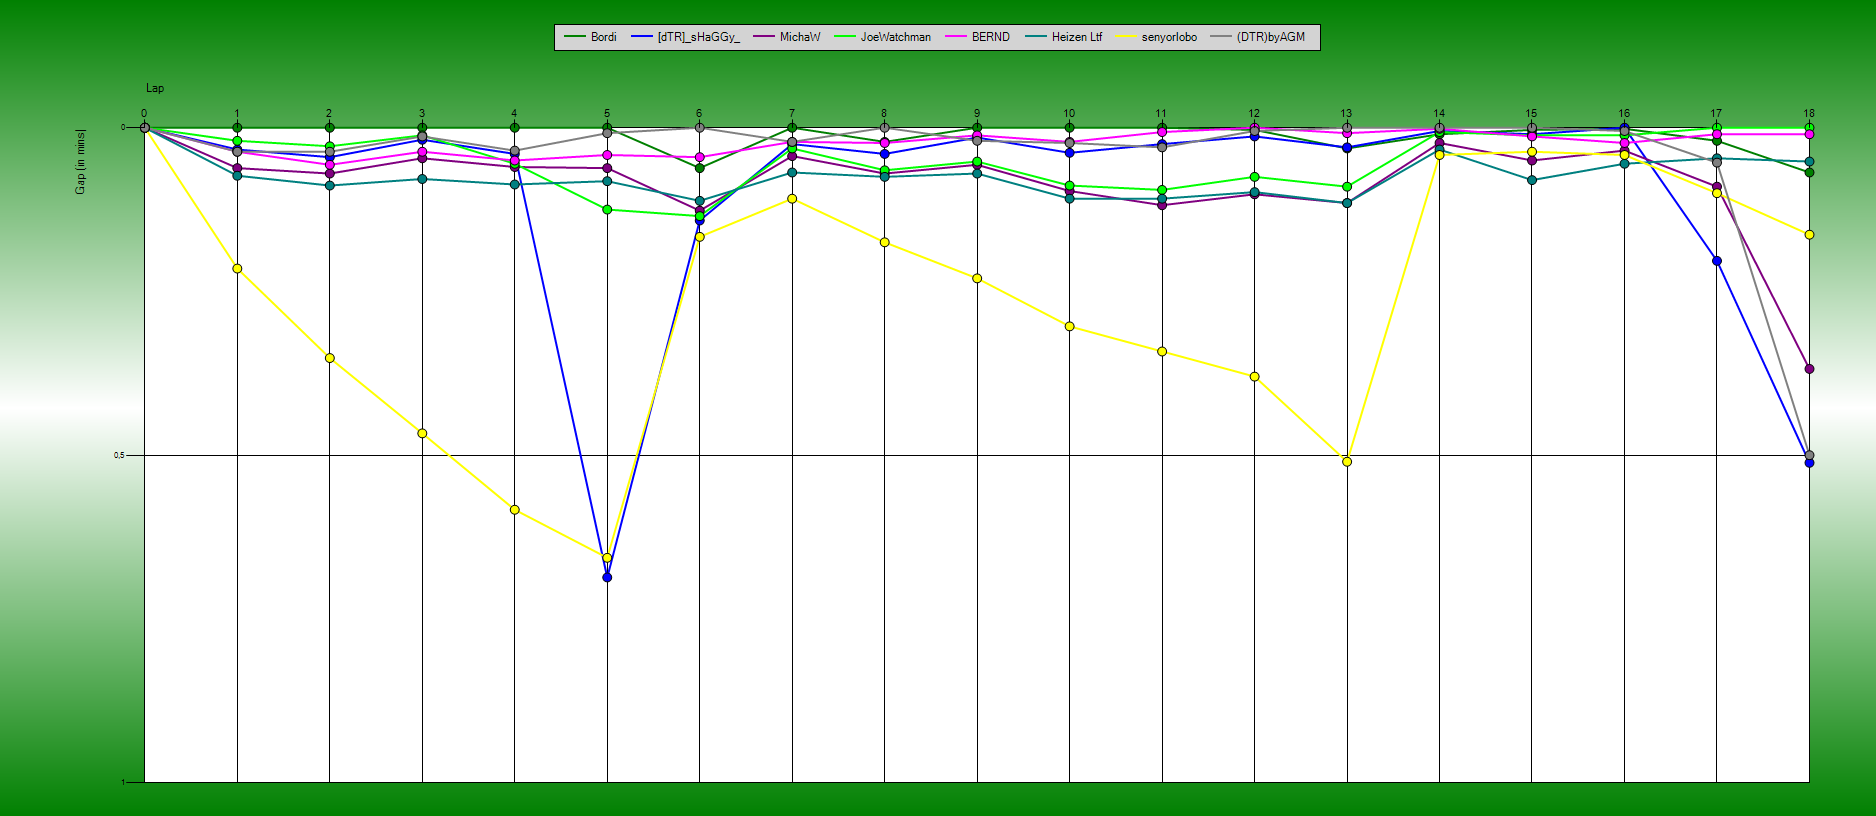Click the magenta BERND point at lap 18
This screenshot has width=1876, height=816.
(x=1809, y=134)
